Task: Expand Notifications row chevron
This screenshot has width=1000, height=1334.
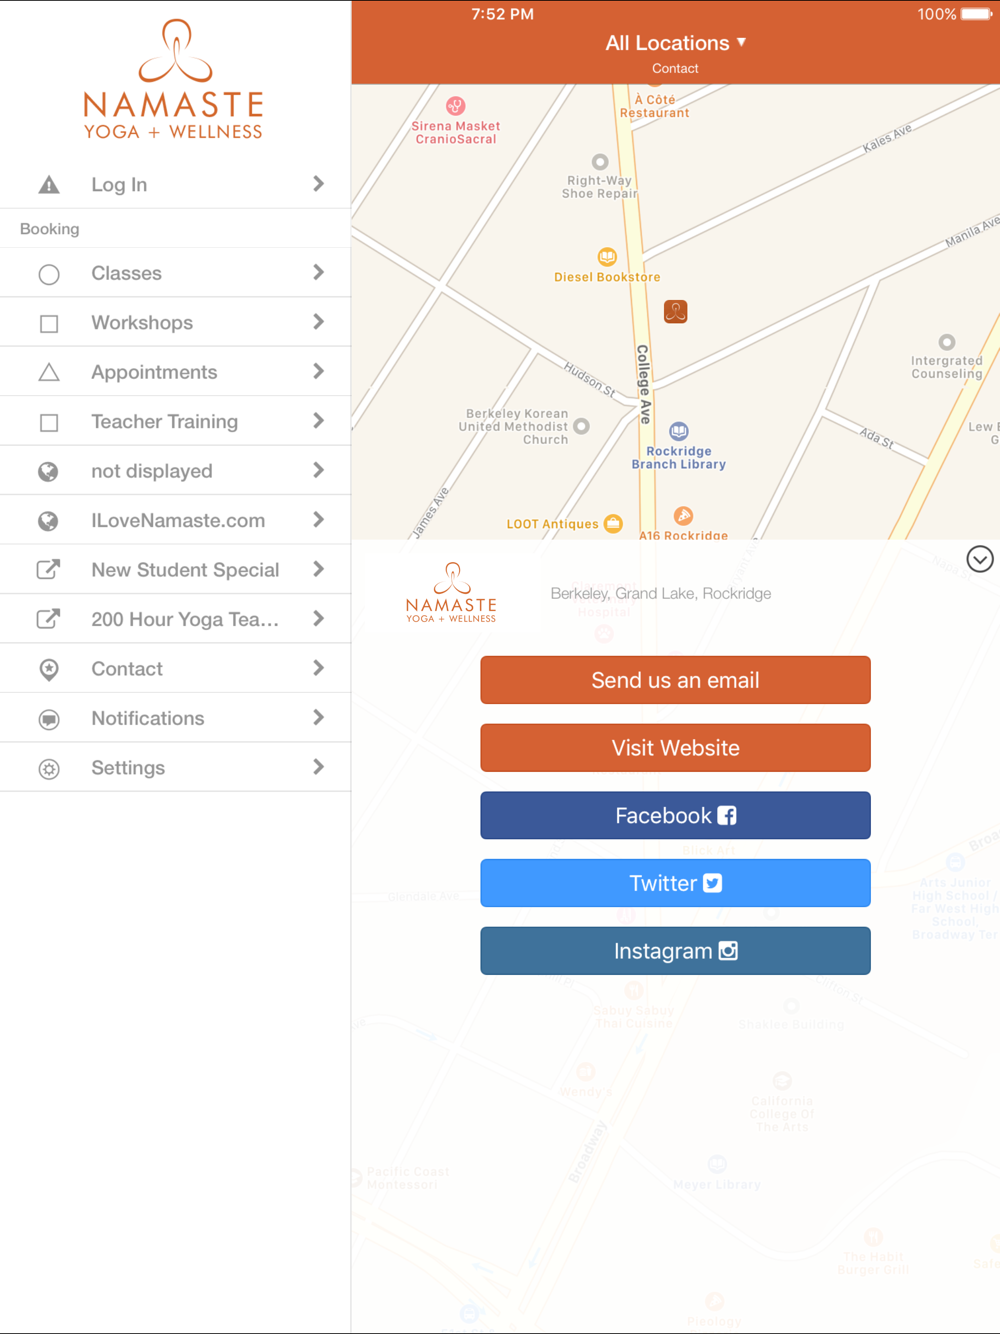Action: tap(318, 717)
